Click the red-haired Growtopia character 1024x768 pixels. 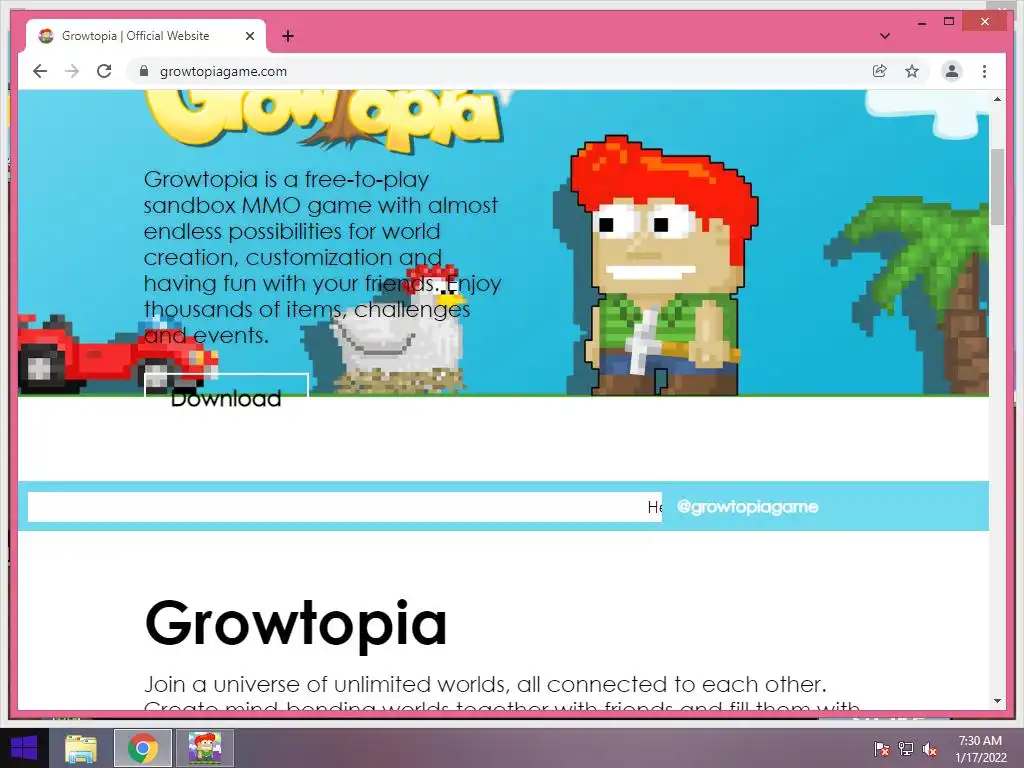pos(665,265)
